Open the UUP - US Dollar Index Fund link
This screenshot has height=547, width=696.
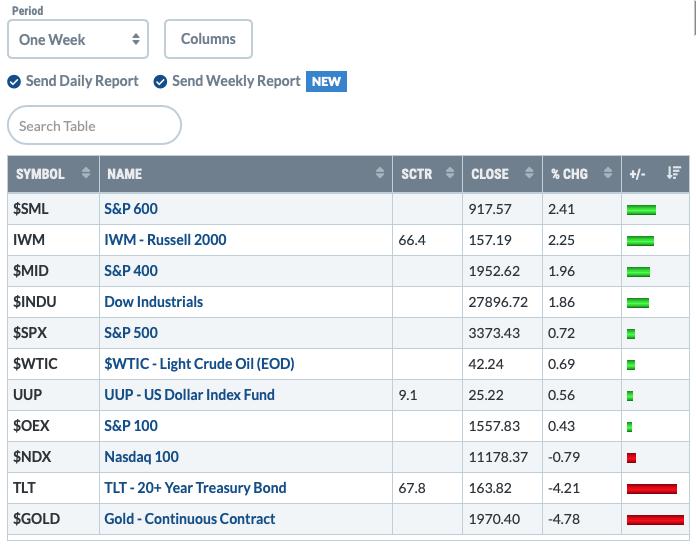[190, 395]
